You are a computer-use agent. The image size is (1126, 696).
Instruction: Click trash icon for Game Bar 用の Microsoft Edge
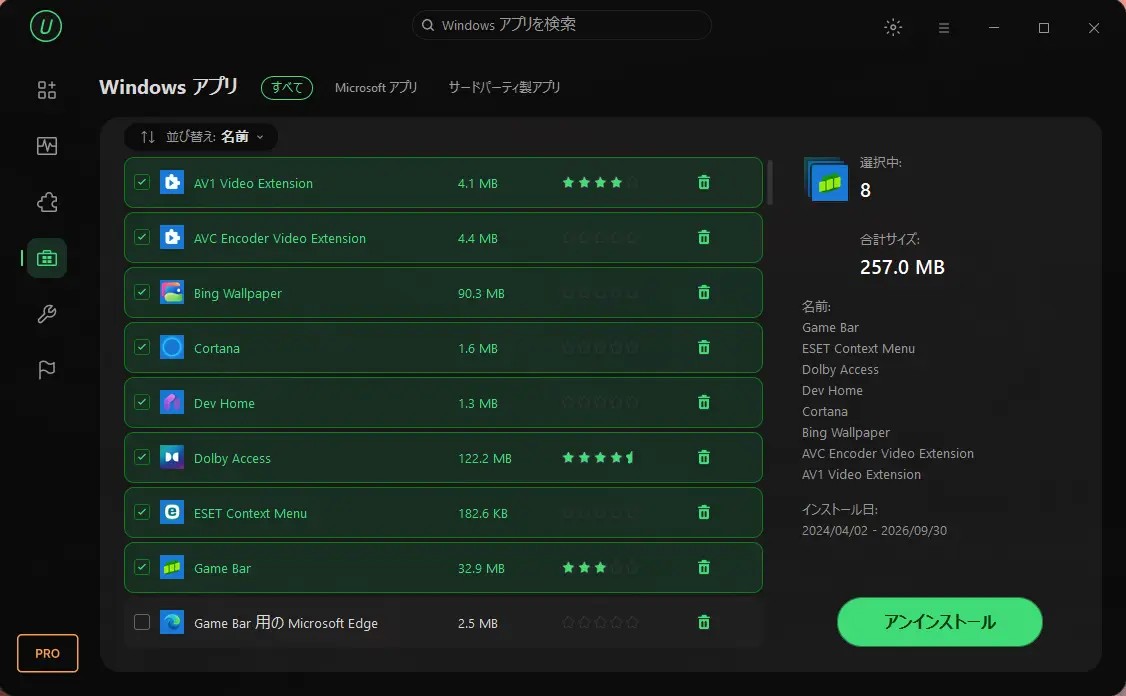[x=704, y=622]
